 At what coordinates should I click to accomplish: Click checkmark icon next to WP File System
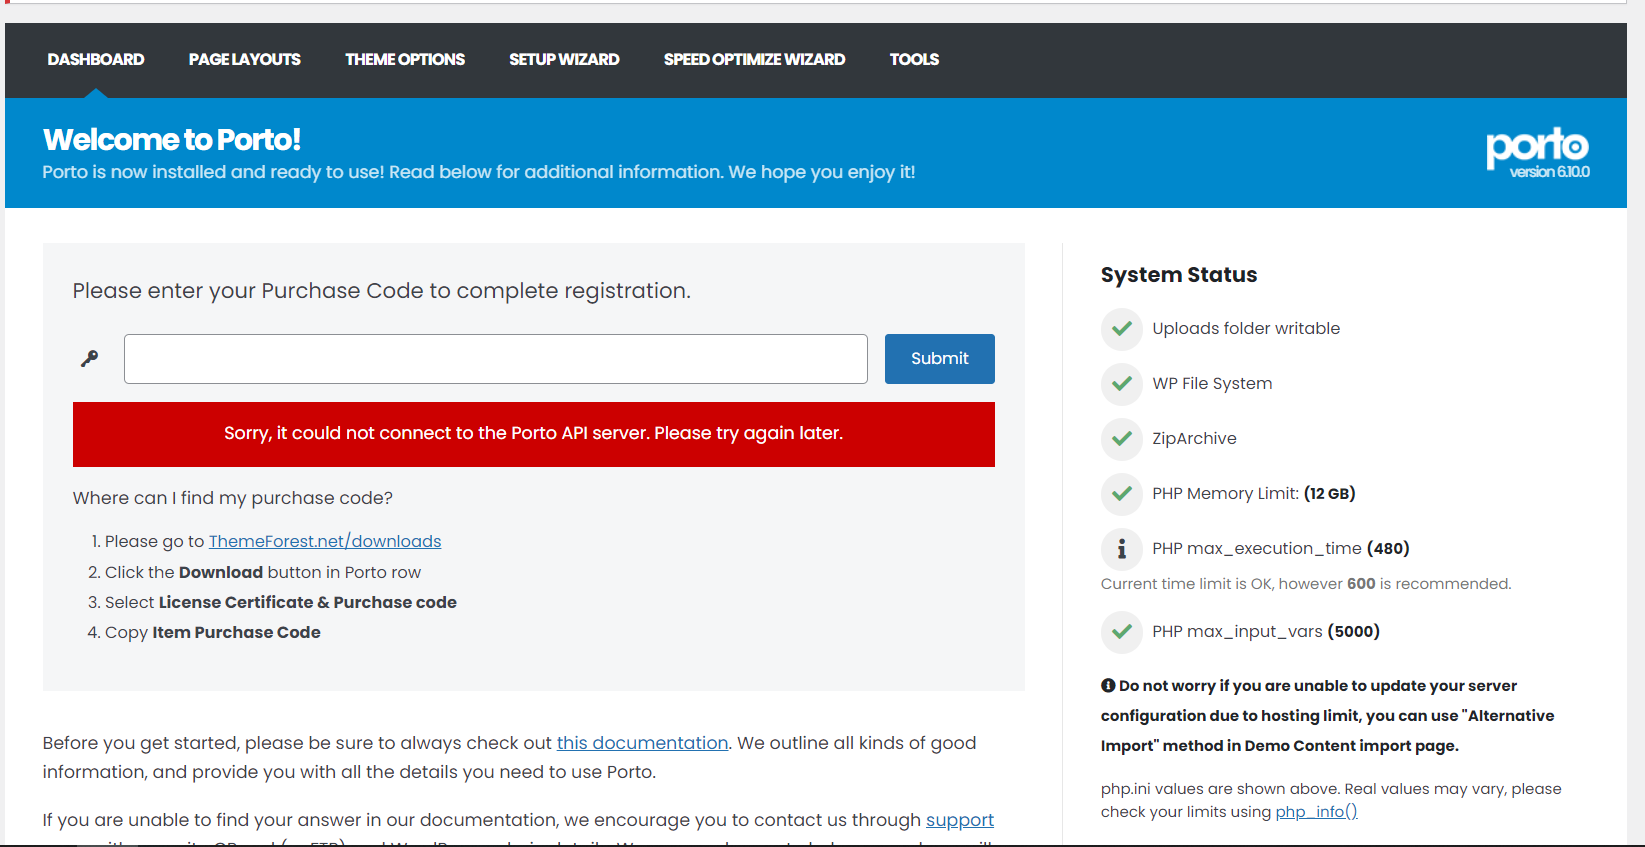(1122, 384)
